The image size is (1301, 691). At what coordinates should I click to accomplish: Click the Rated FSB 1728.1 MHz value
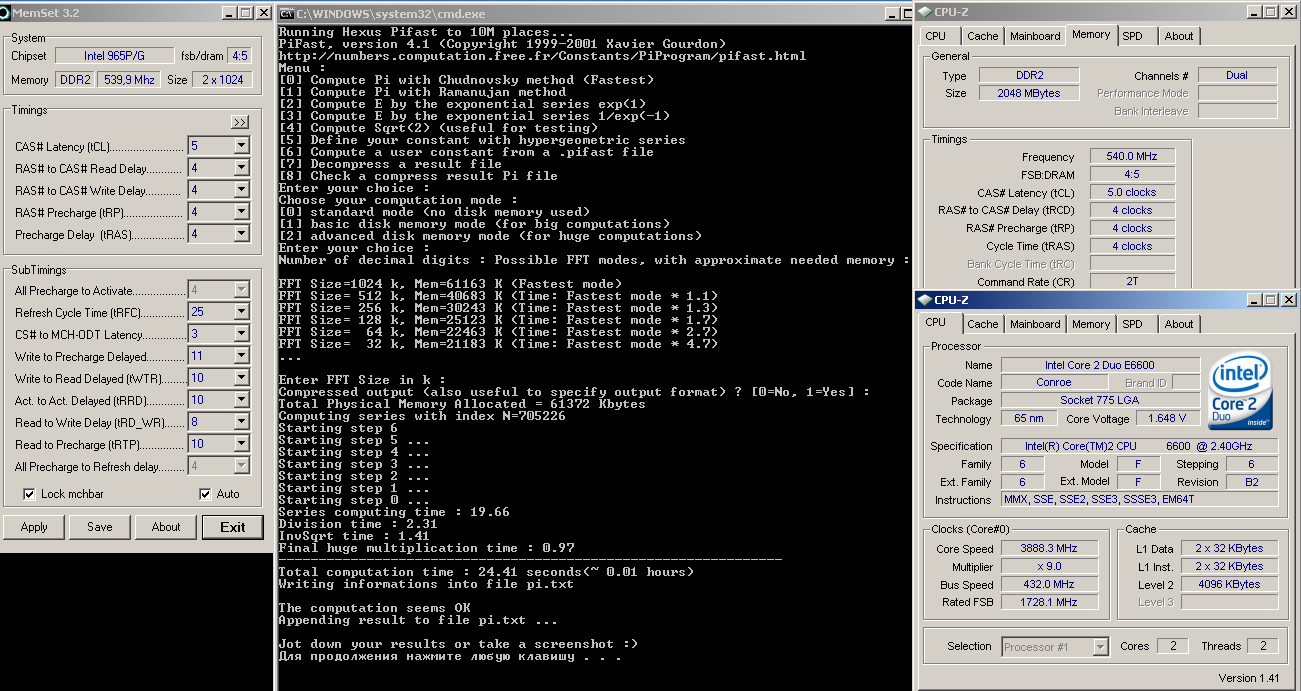[x=1048, y=602]
